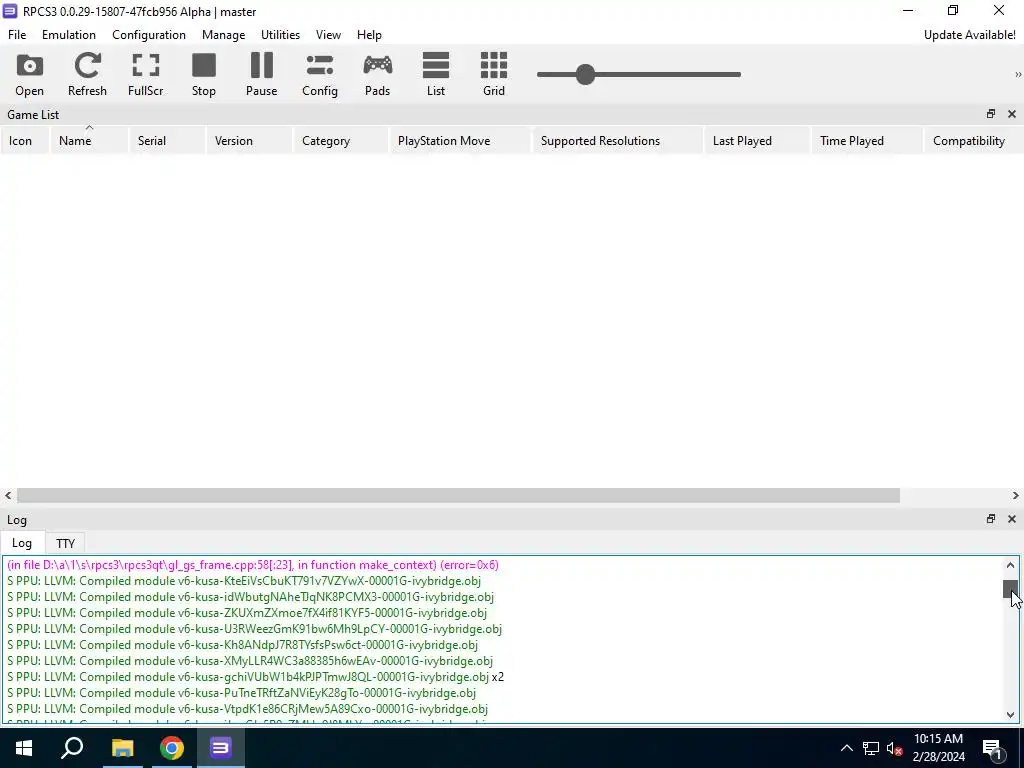The height and width of the screenshot is (768, 1024).
Task: Click the log scroll up arrow
Action: pyautogui.click(x=1010, y=565)
